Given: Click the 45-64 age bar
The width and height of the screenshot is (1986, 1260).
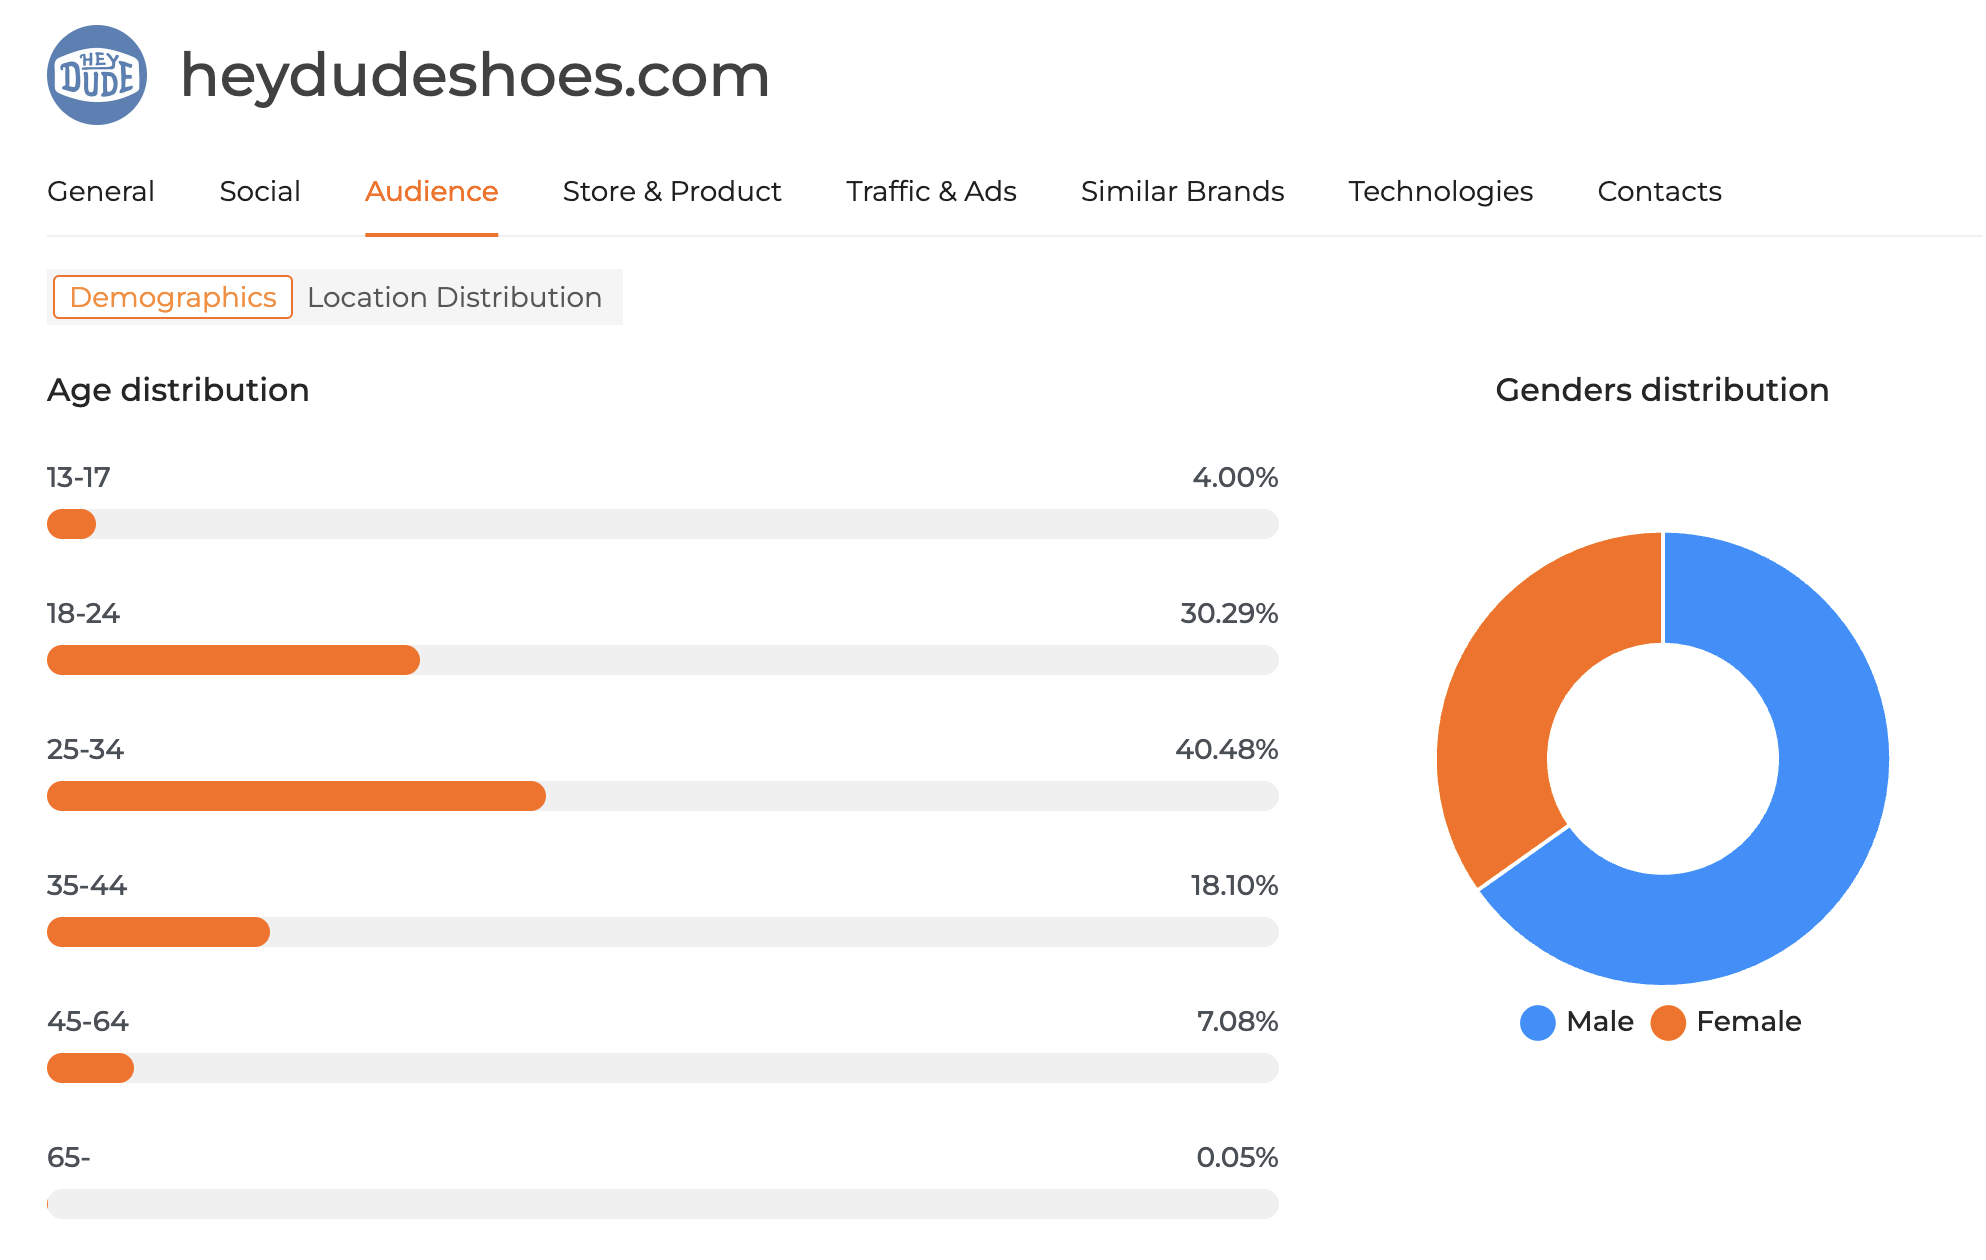Looking at the screenshot, I should point(90,1068).
